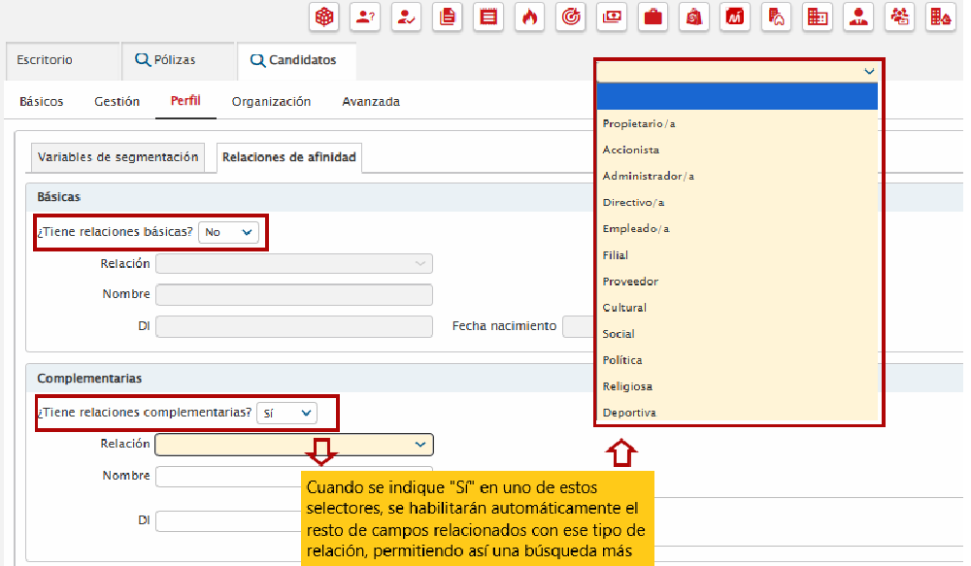Open the document with ribbon icon
The width and height of the screenshot is (971, 566).
coord(776,17)
